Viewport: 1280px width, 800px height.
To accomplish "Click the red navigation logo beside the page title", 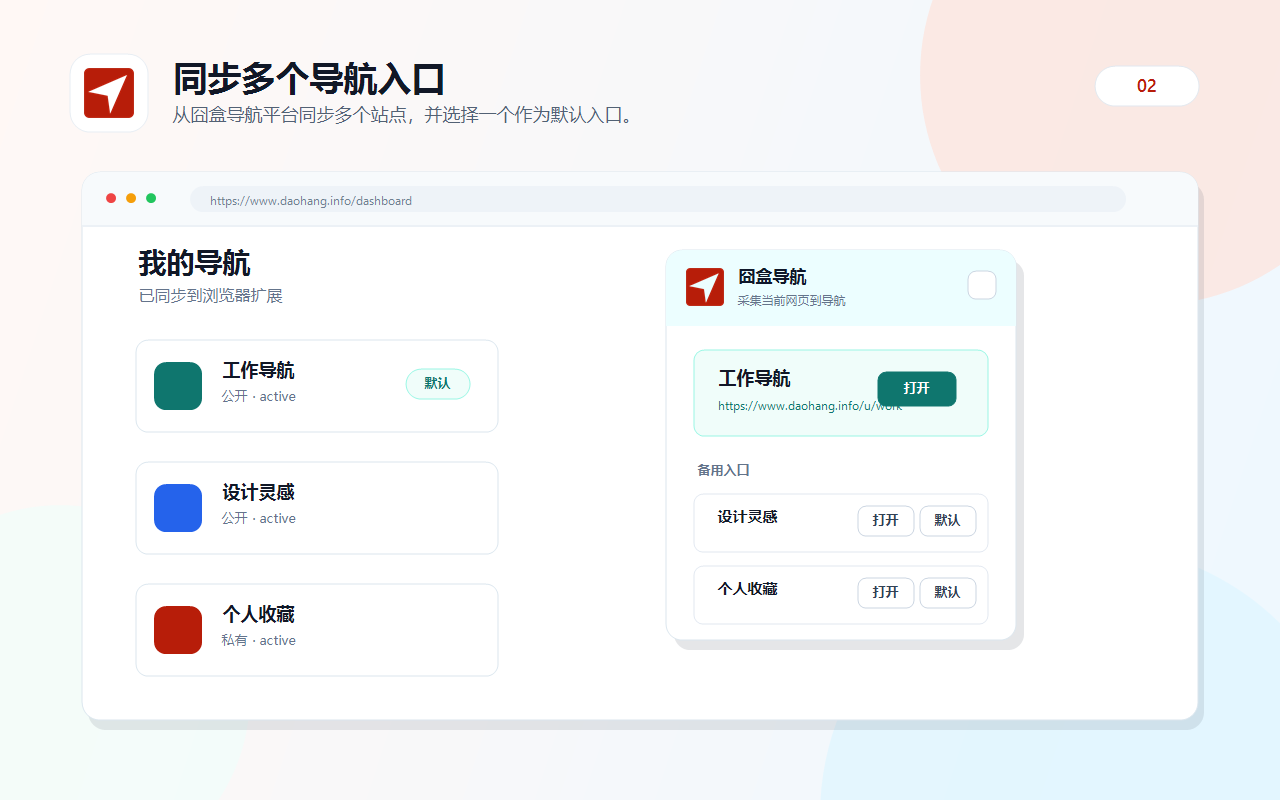I will (109, 93).
